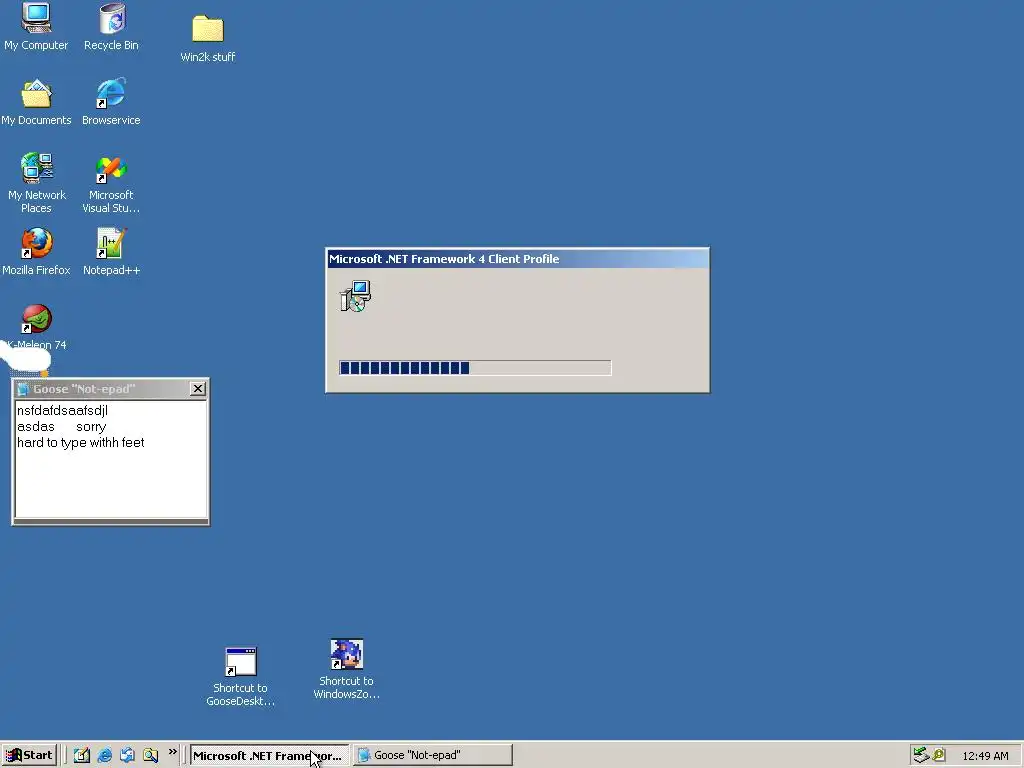Launch Internet Explorer from quick launch
The width and height of the screenshot is (1024, 768).
[104, 755]
